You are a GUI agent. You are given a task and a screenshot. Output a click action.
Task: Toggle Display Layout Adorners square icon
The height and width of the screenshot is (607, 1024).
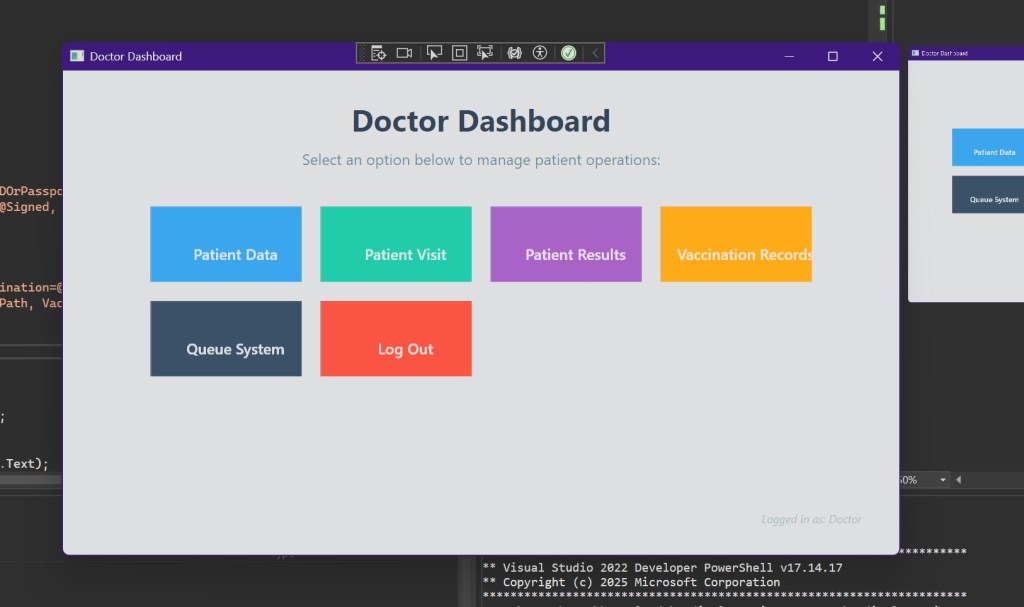pyautogui.click(x=460, y=53)
